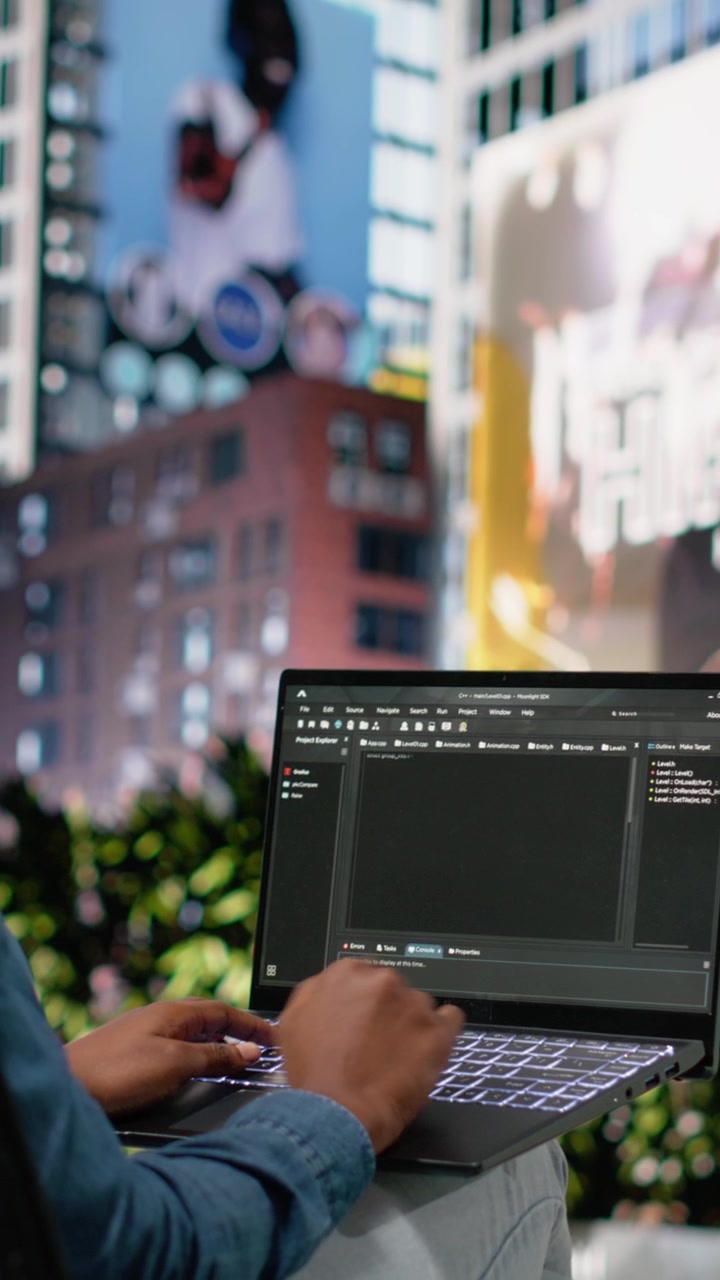Open the Errors tab
The image size is (720, 1280).
(x=353, y=946)
